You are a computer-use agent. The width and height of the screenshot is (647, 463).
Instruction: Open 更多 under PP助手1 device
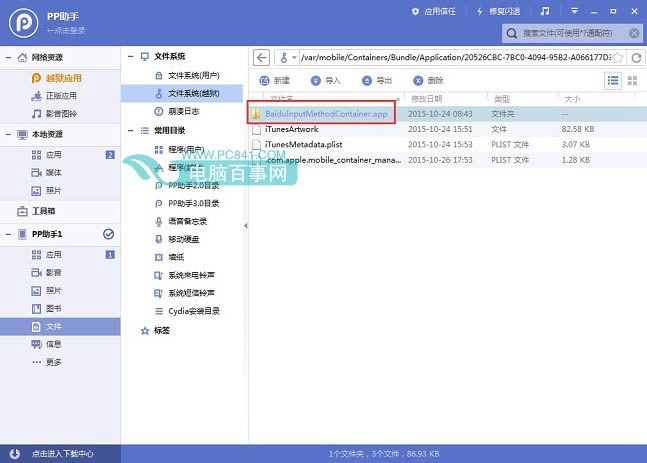[x=47, y=362]
